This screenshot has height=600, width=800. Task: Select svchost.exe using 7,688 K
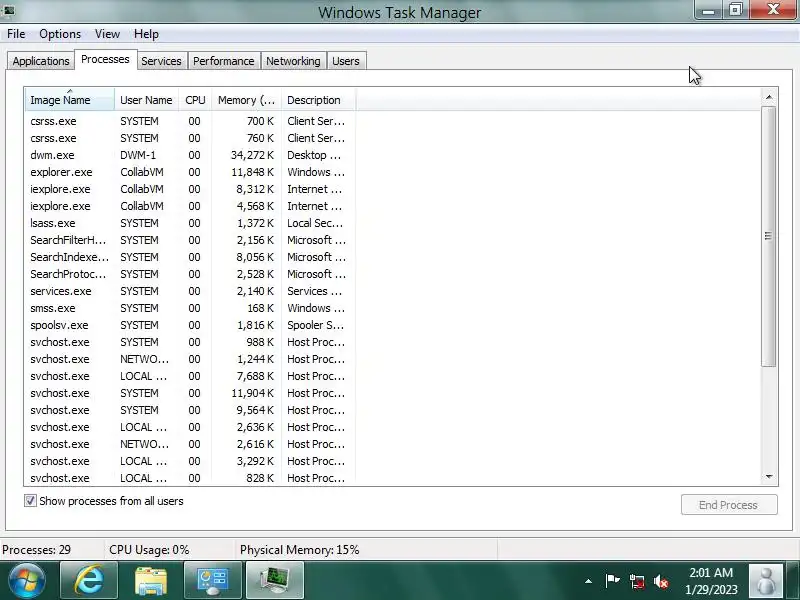point(190,376)
